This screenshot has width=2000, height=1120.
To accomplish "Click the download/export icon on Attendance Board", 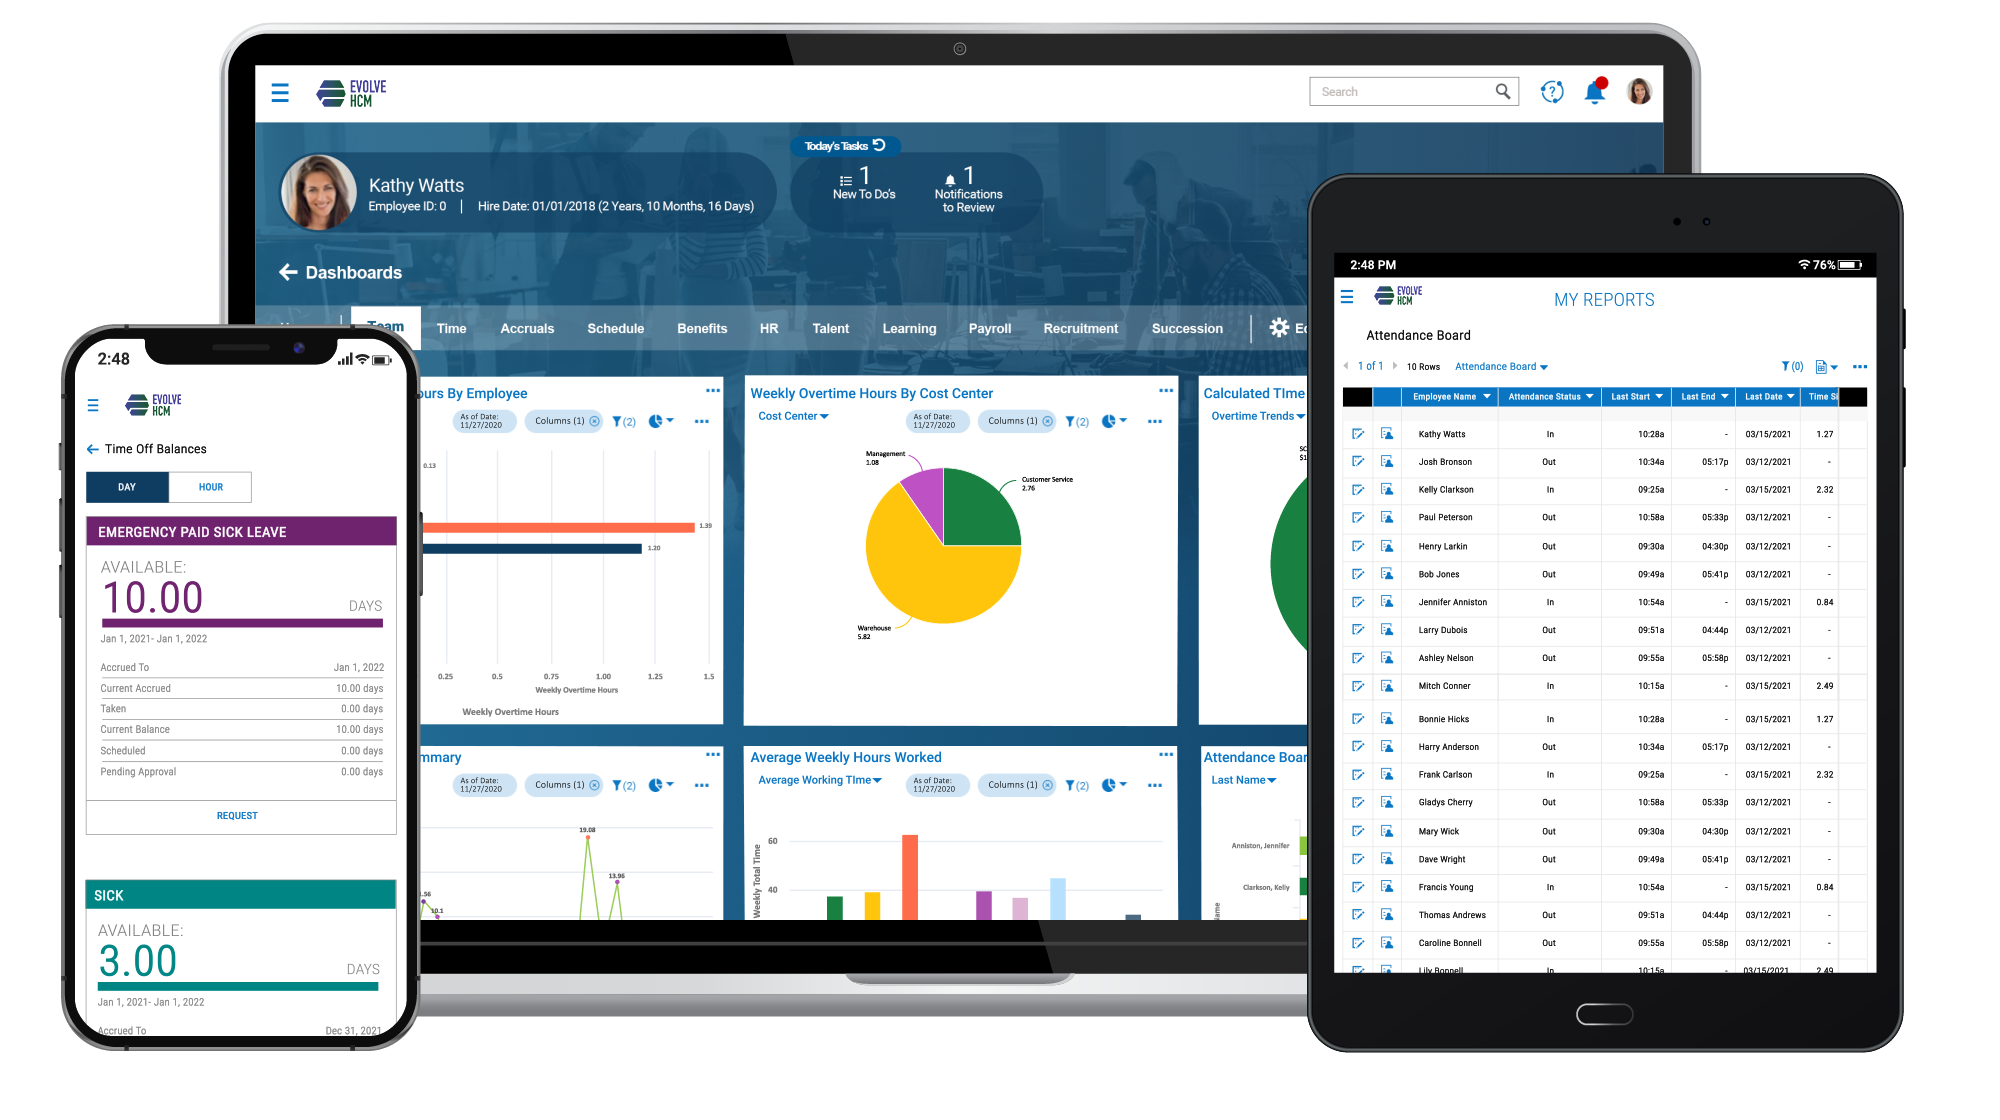I will coord(1821,367).
